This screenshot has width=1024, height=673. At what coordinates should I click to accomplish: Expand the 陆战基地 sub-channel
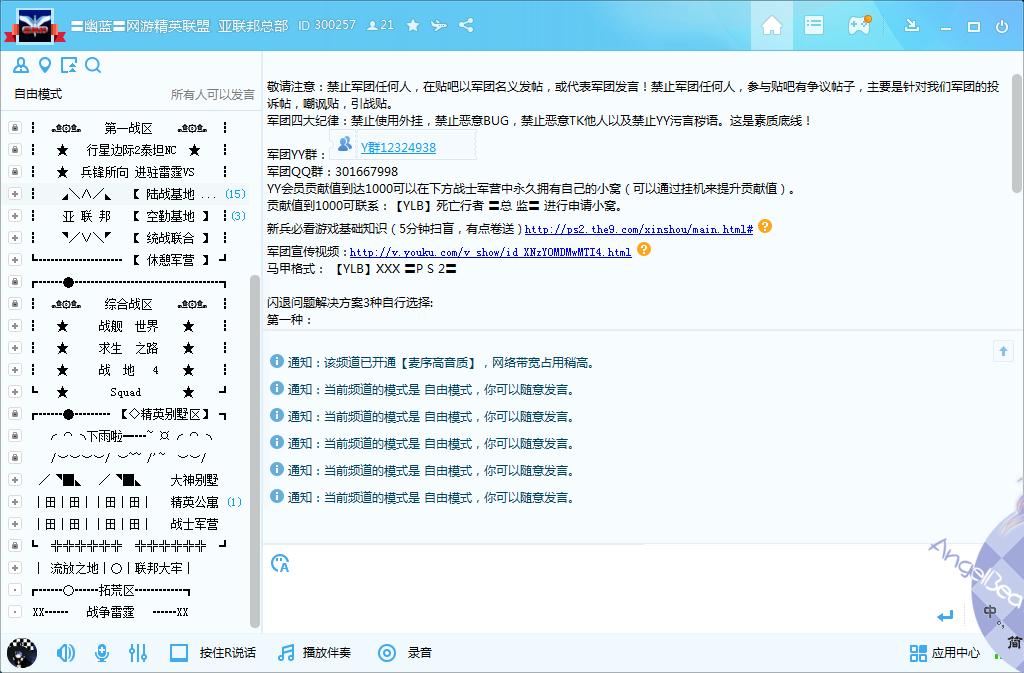[x=14, y=194]
